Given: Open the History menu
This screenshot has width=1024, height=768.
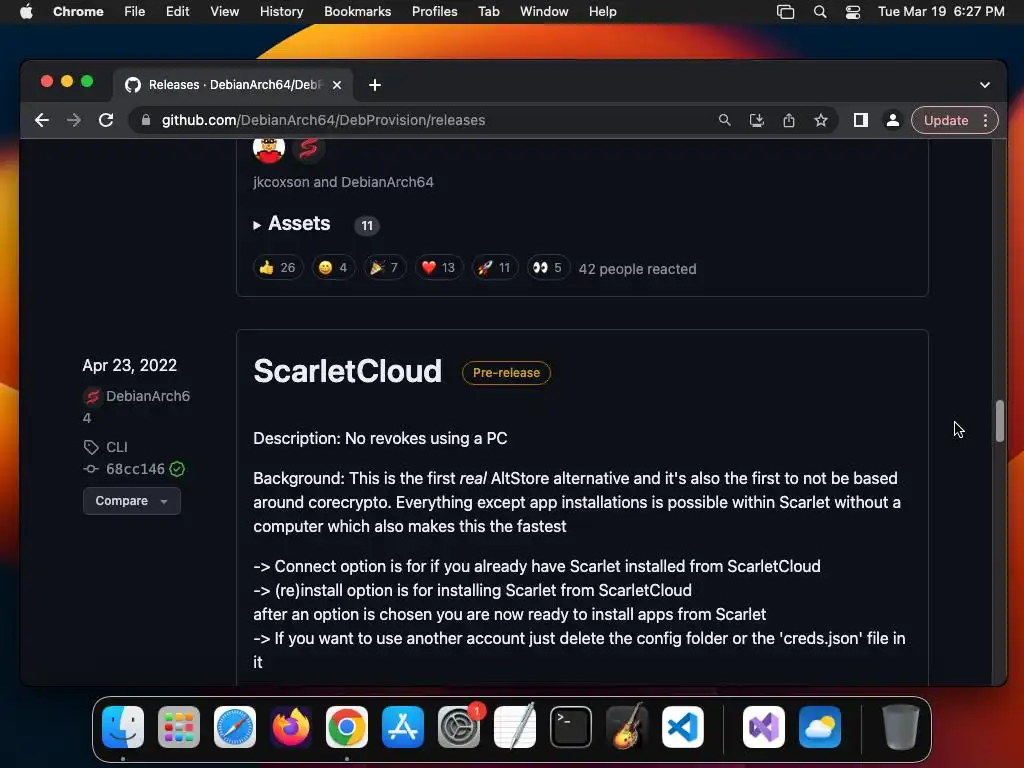Looking at the screenshot, I should point(281,12).
